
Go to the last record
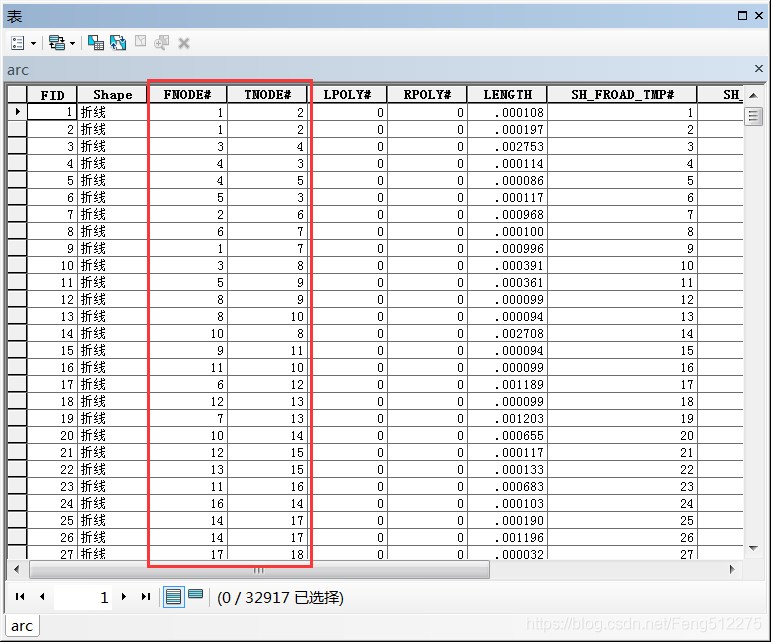click(x=146, y=597)
